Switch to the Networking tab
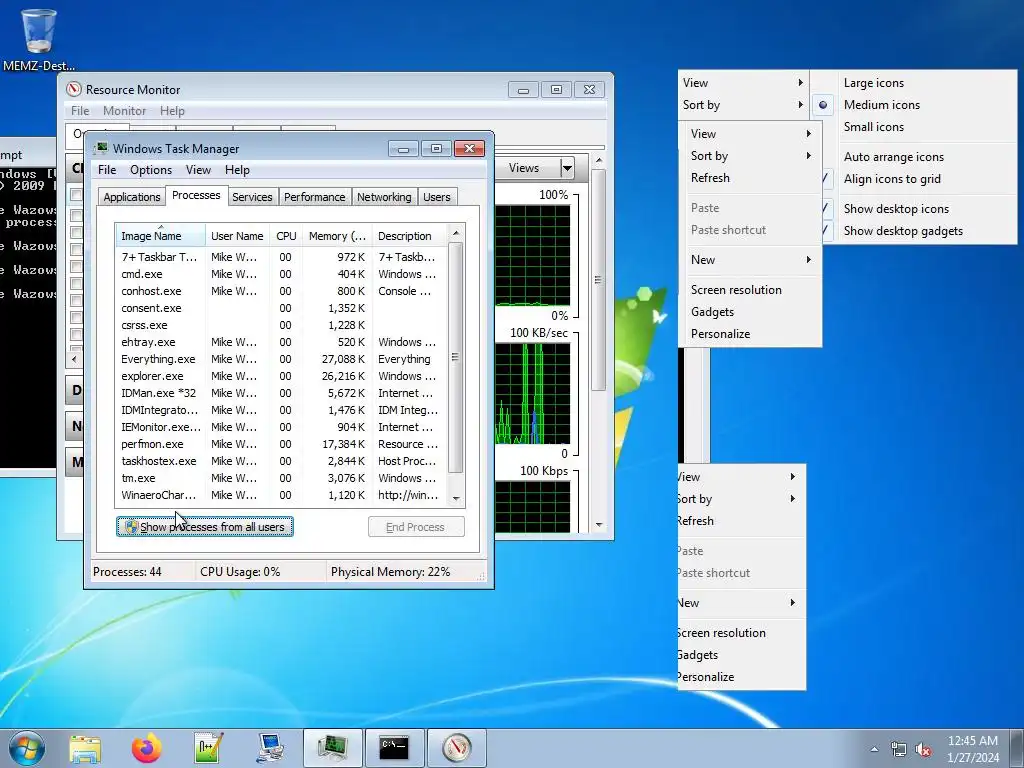Image resolution: width=1024 pixels, height=768 pixels. 384,197
